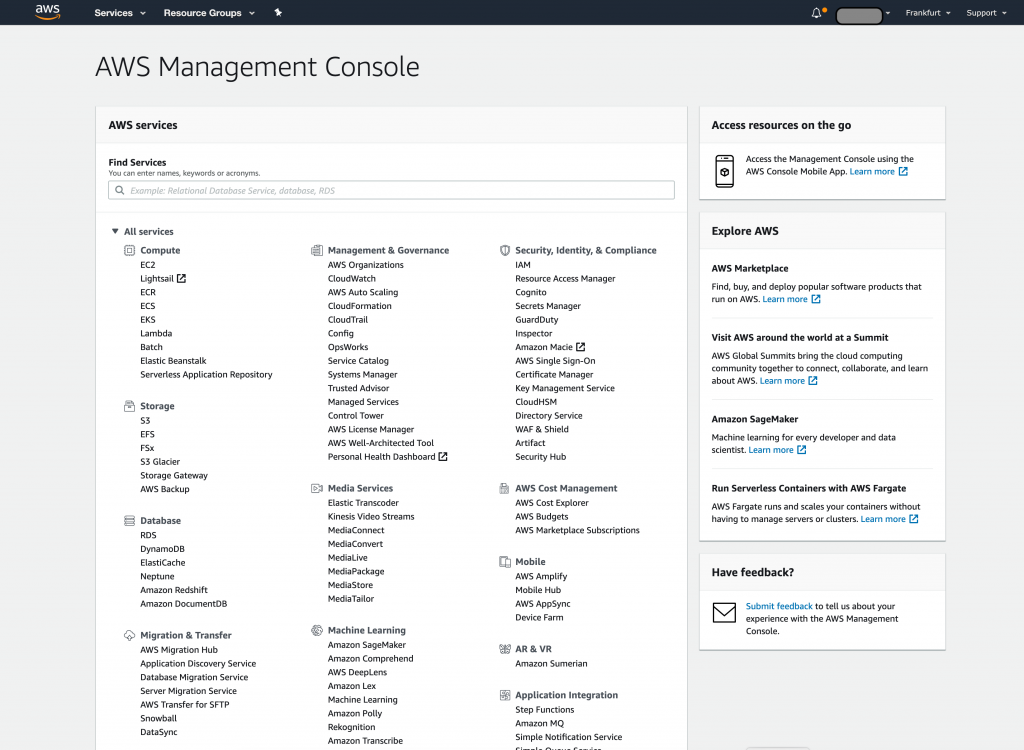Viewport: 1024px width, 750px height.
Task: Click the Storage category icon
Action: [x=129, y=406]
